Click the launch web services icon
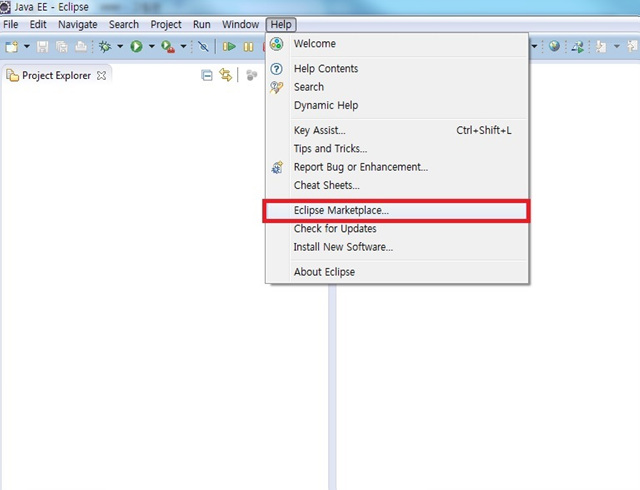This screenshot has width=640, height=490. coord(578,47)
